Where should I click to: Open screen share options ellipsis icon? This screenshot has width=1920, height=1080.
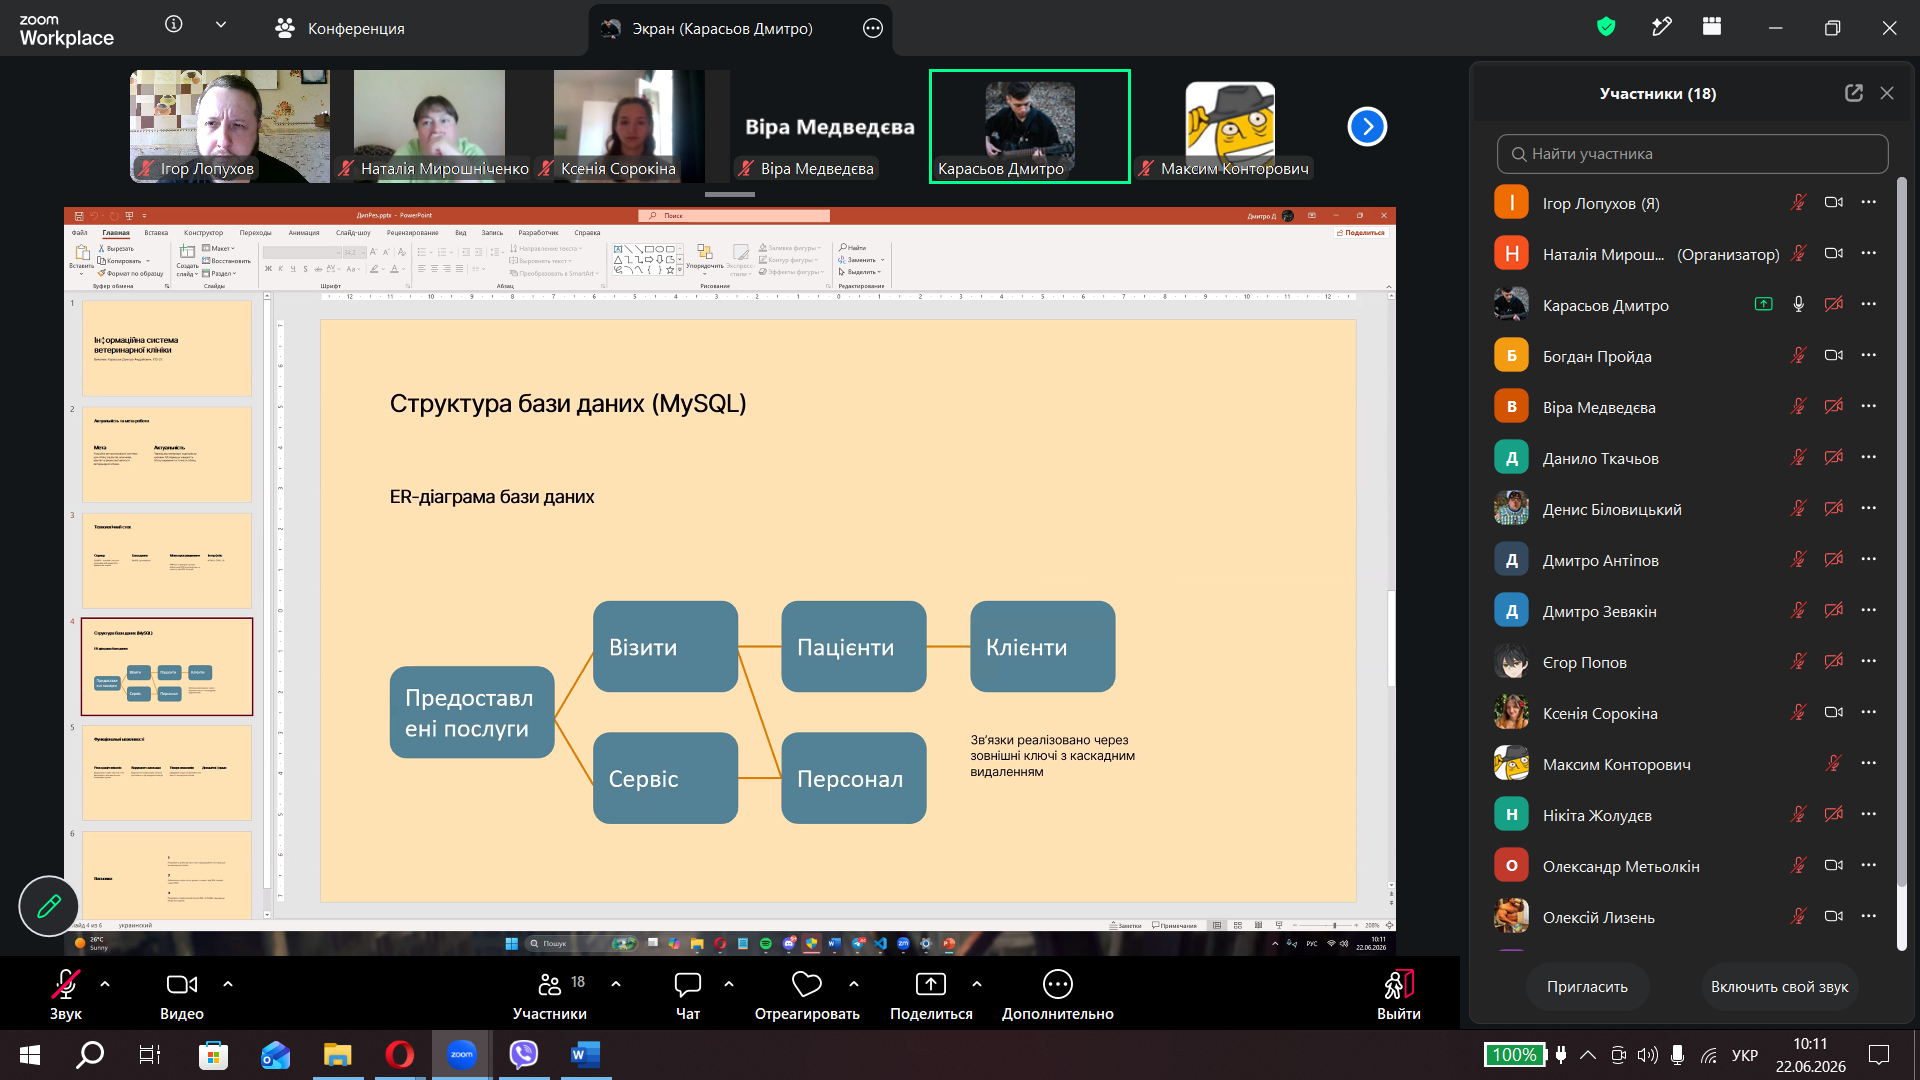coord(873,28)
